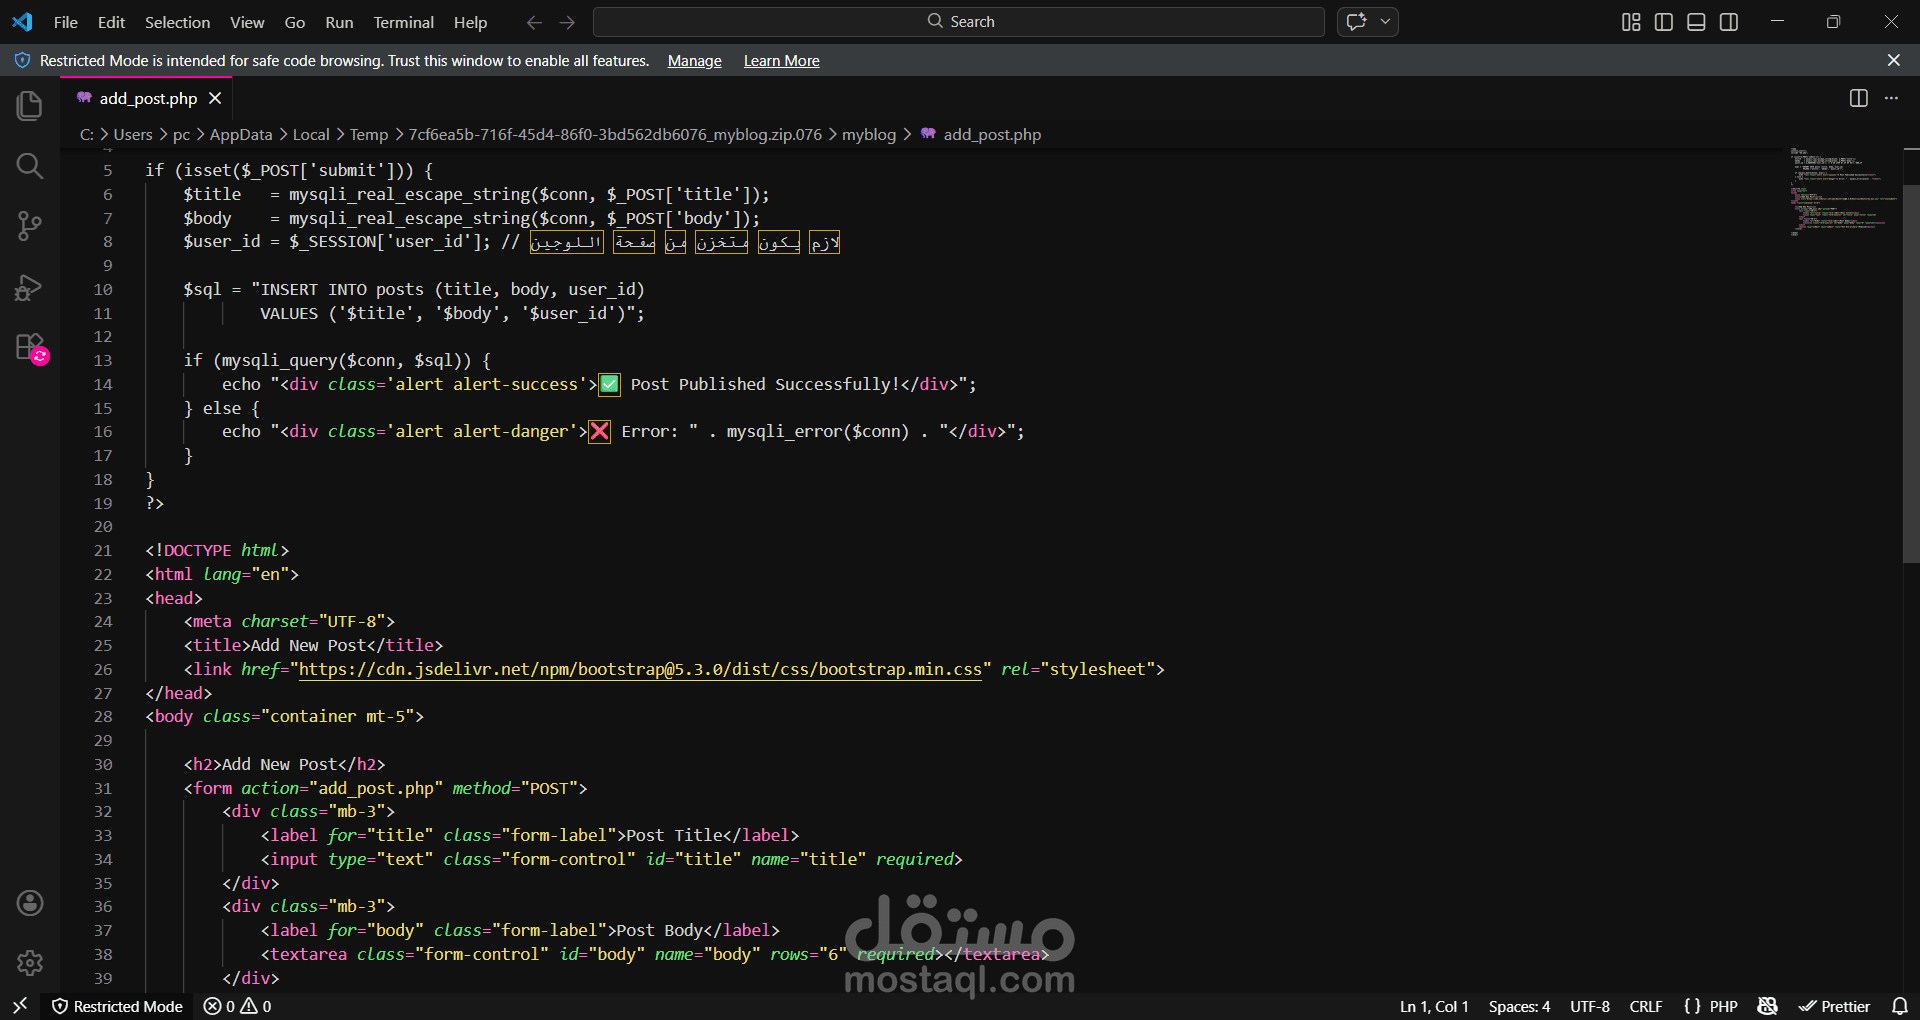This screenshot has height=1020, width=1920.
Task: Open notifications bell
Action: click(x=1900, y=1006)
